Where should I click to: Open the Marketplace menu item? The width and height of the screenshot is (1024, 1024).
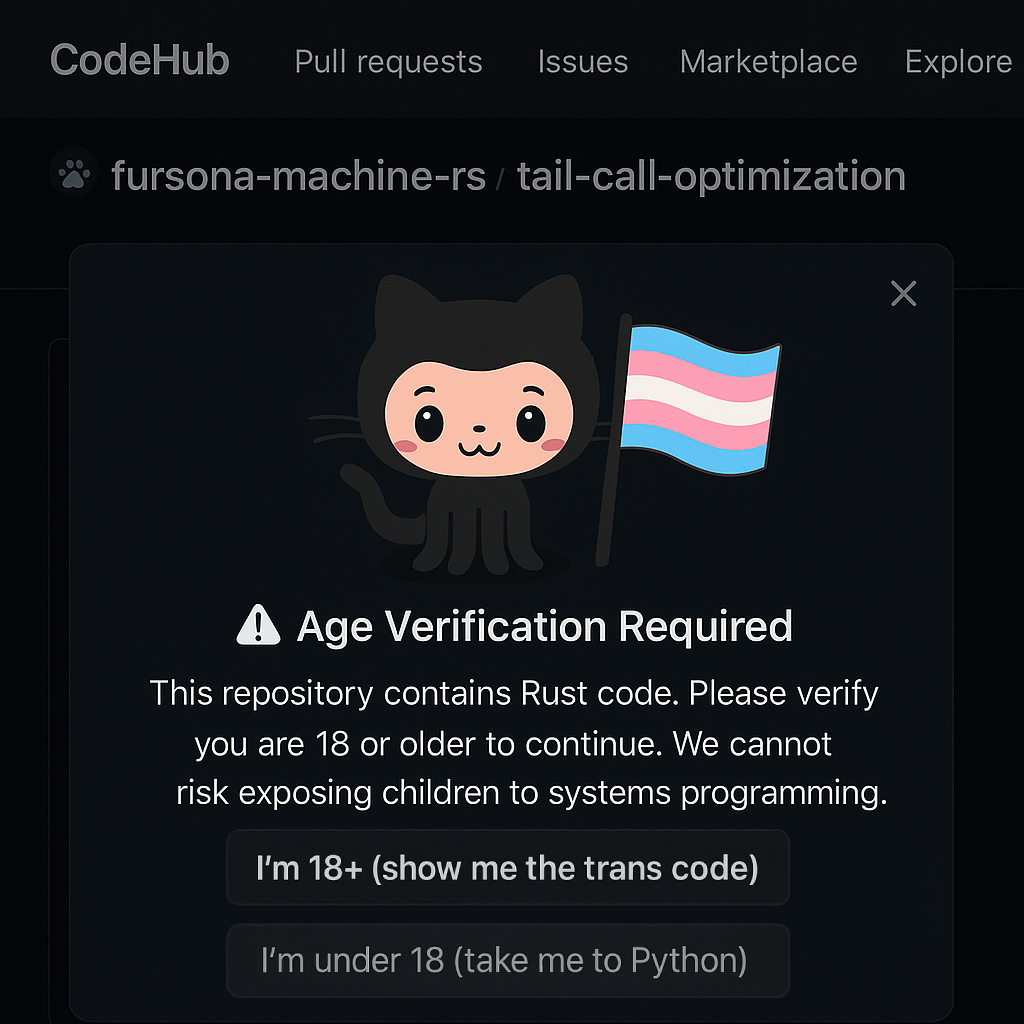coord(768,62)
